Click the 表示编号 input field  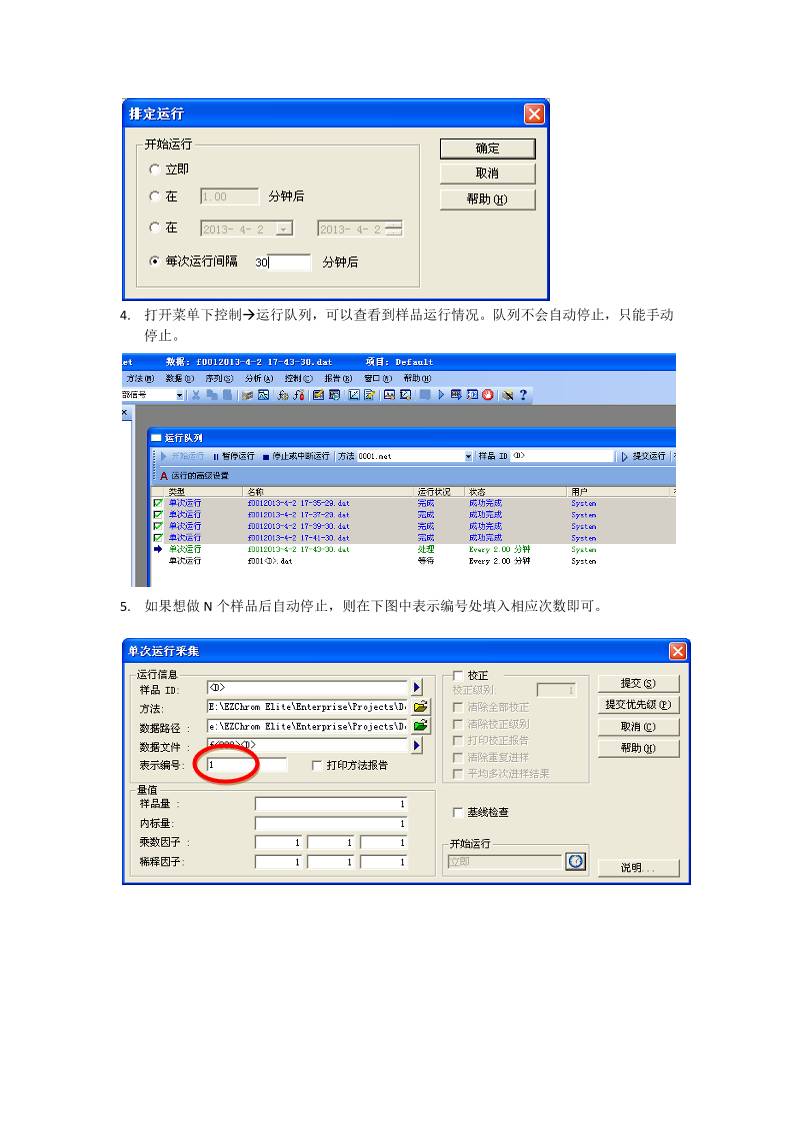coord(247,765)
